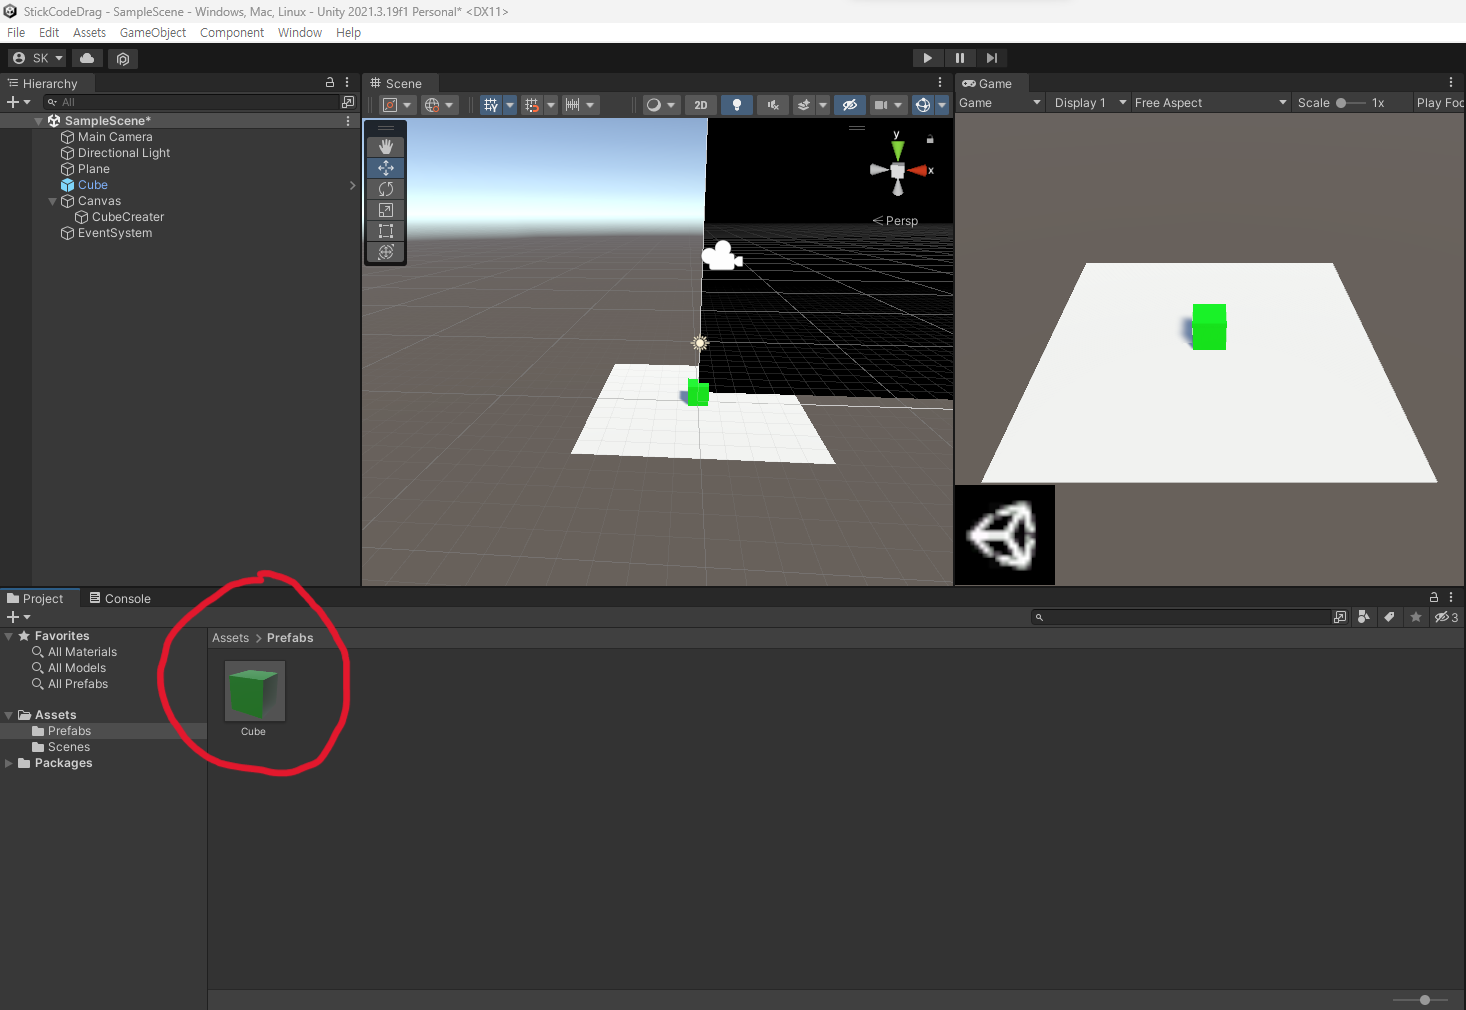This screenshot has height=1010, width=1466.
Task: Toggle scene audio mute icon
Action: click(x=773, y=104)
